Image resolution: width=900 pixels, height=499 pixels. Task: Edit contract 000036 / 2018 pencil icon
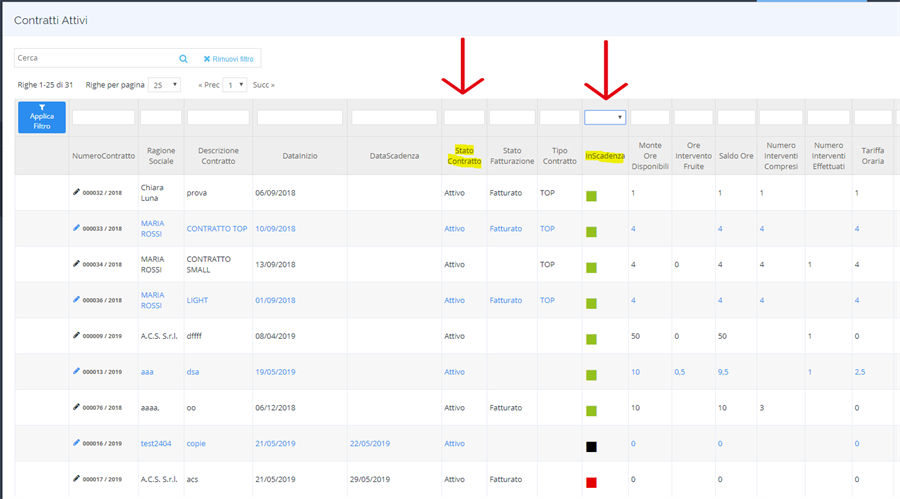[x=76, y=299]
